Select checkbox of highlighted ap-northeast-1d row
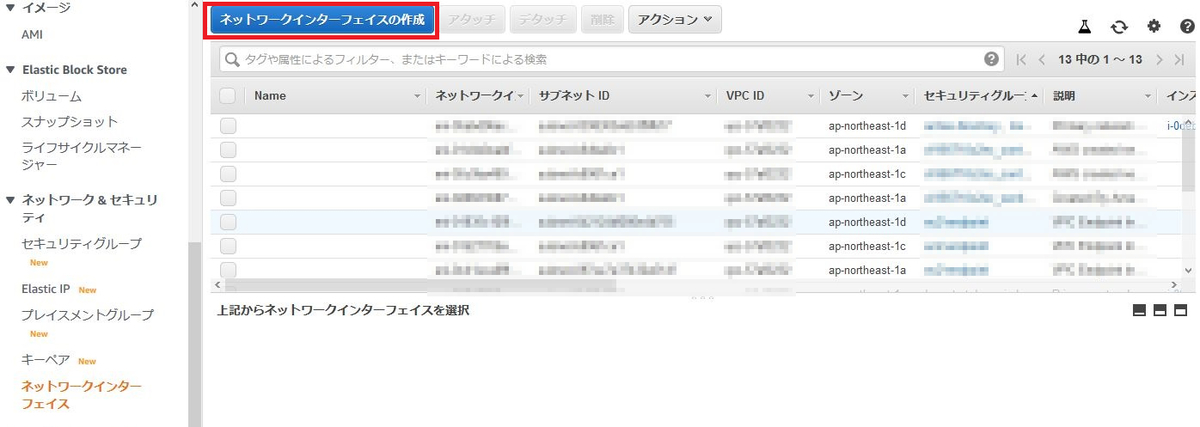 pos(227,222)
